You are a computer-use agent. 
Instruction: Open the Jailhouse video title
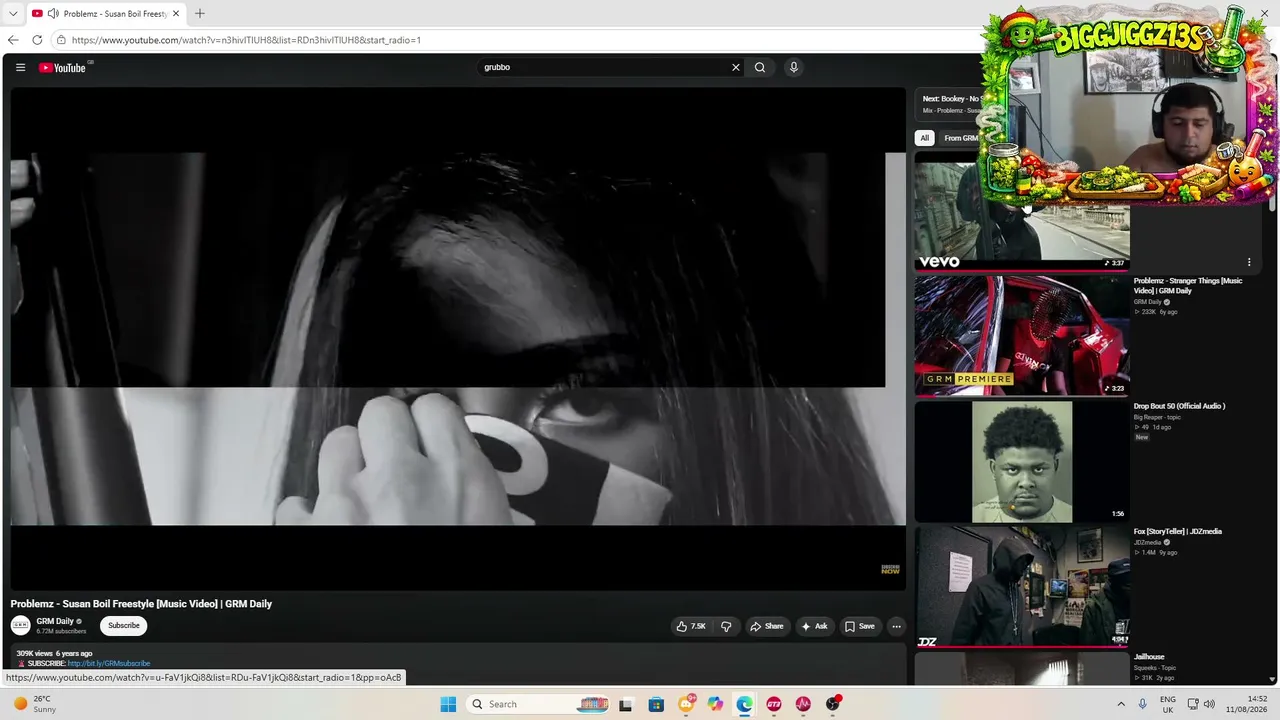coord(1149,657)
